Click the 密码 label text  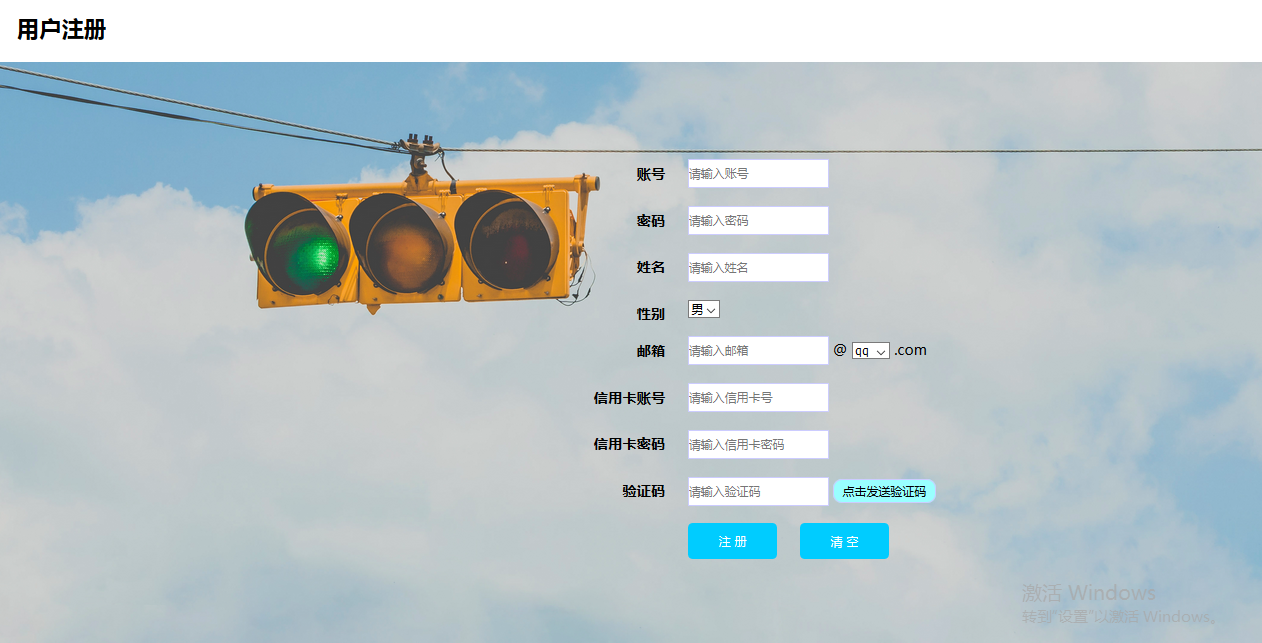650,221
